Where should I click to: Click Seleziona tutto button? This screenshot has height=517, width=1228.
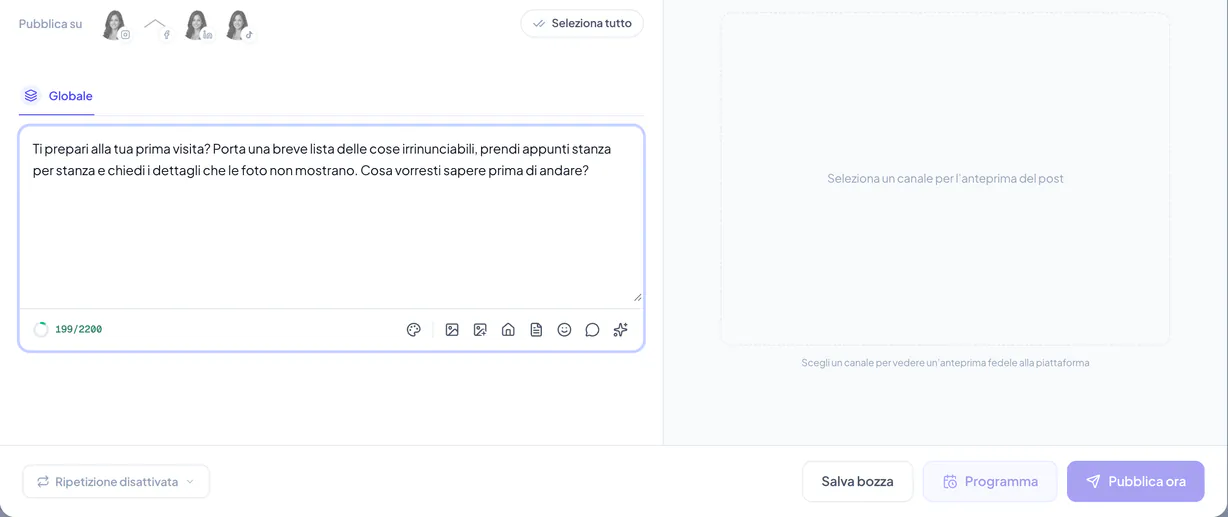pyautogui.click(x=582, y=23)
